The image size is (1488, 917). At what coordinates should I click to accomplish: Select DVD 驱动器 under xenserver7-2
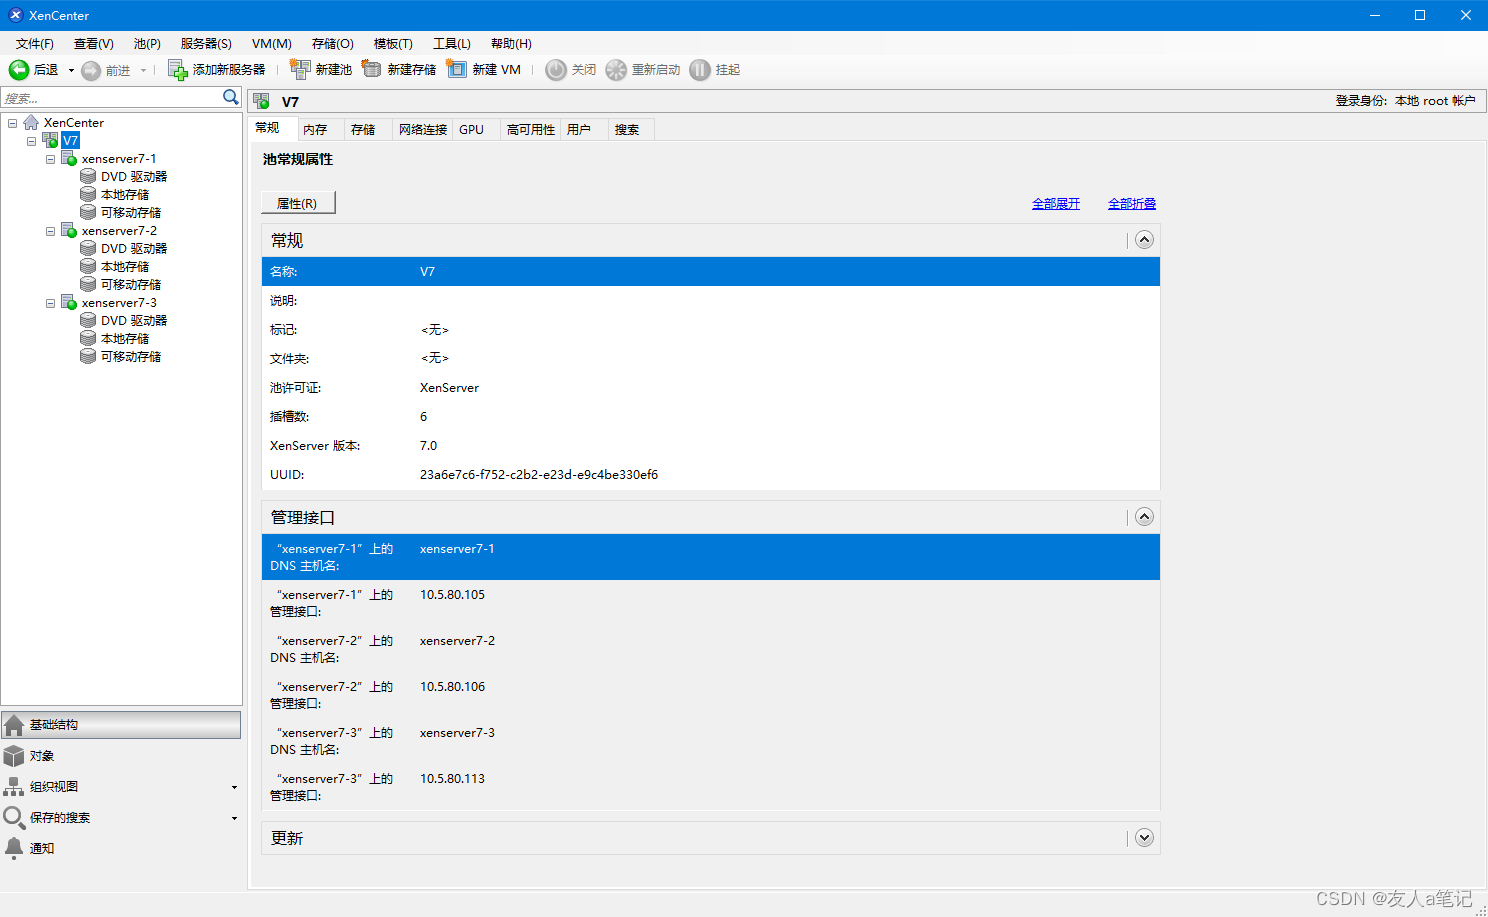[134, 248]
